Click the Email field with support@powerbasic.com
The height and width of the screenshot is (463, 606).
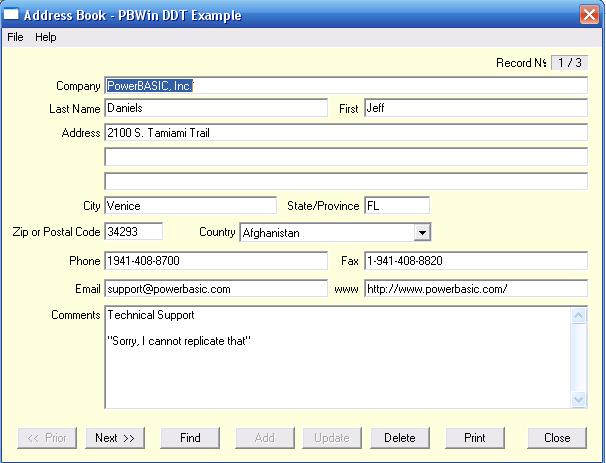216,289
